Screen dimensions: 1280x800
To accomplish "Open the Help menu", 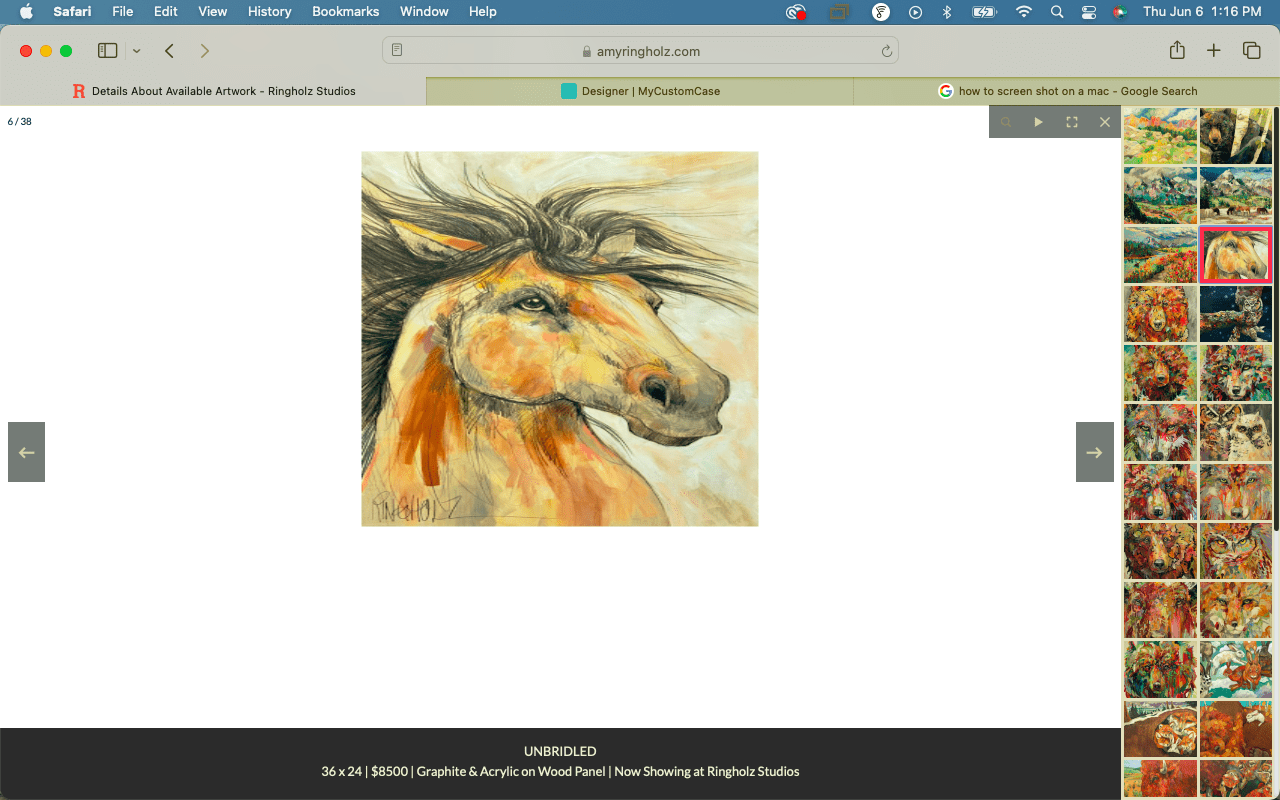I will 483,12.
